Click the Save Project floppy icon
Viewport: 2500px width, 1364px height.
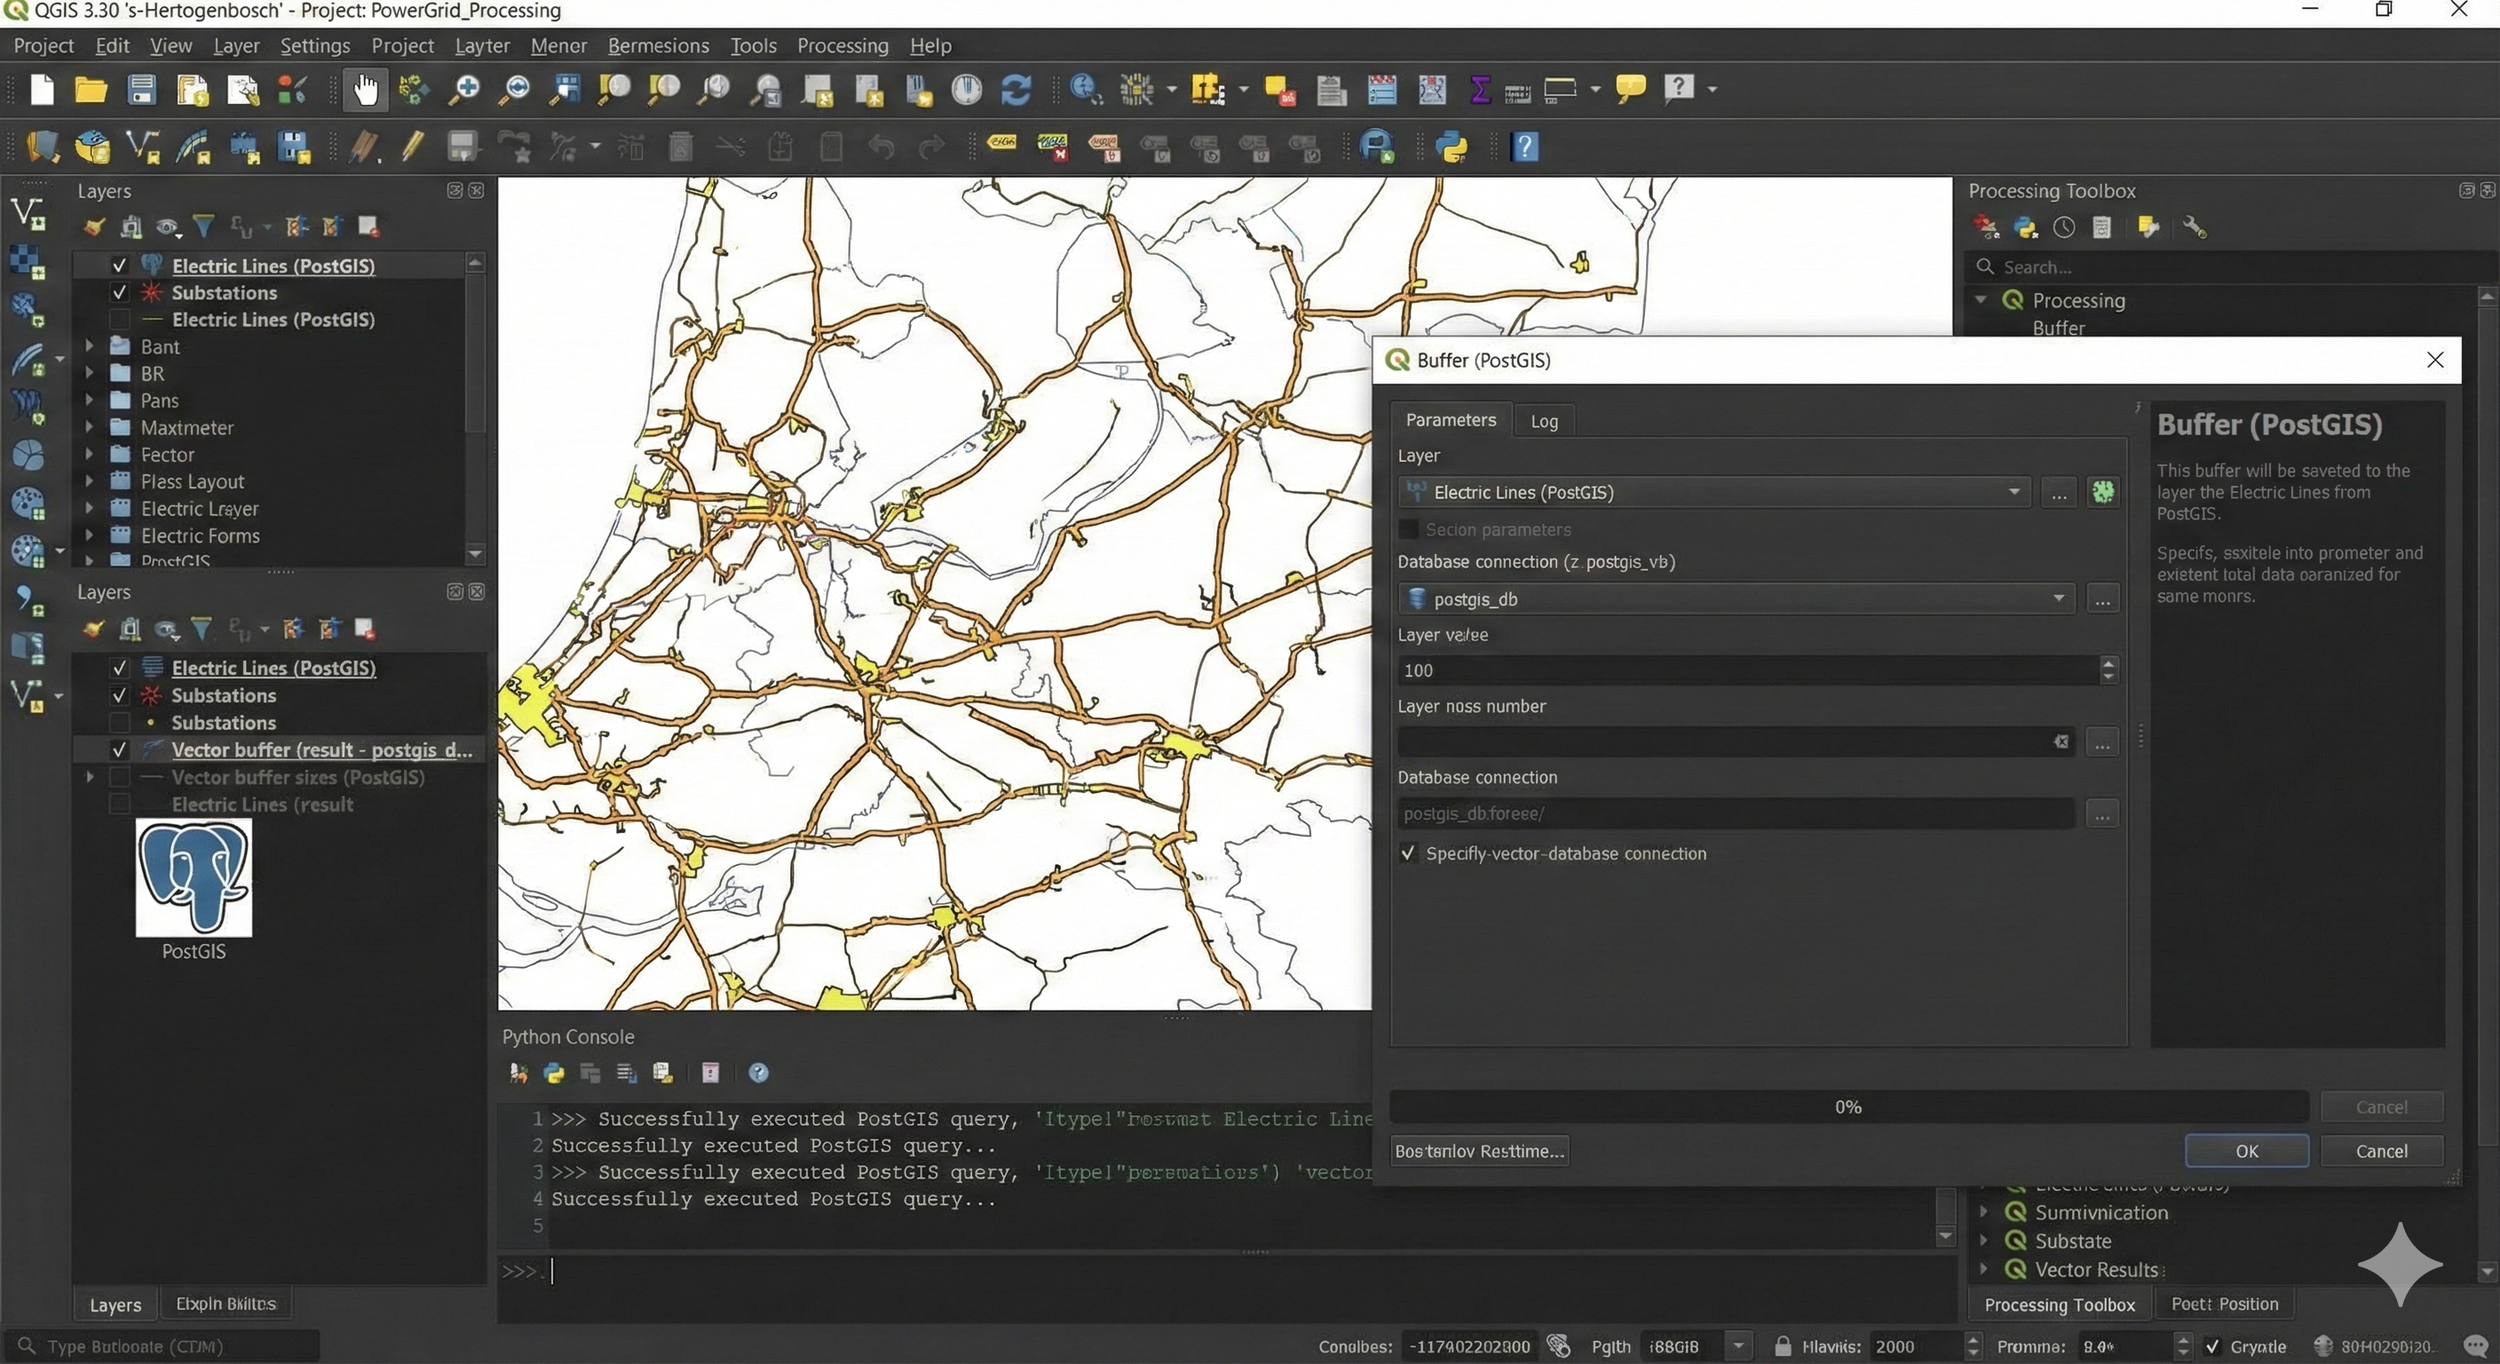click(141, 90)
